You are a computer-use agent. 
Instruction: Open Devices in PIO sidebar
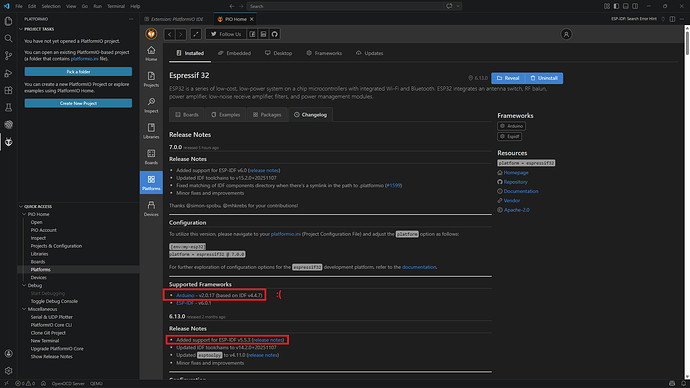coord(151,209)
